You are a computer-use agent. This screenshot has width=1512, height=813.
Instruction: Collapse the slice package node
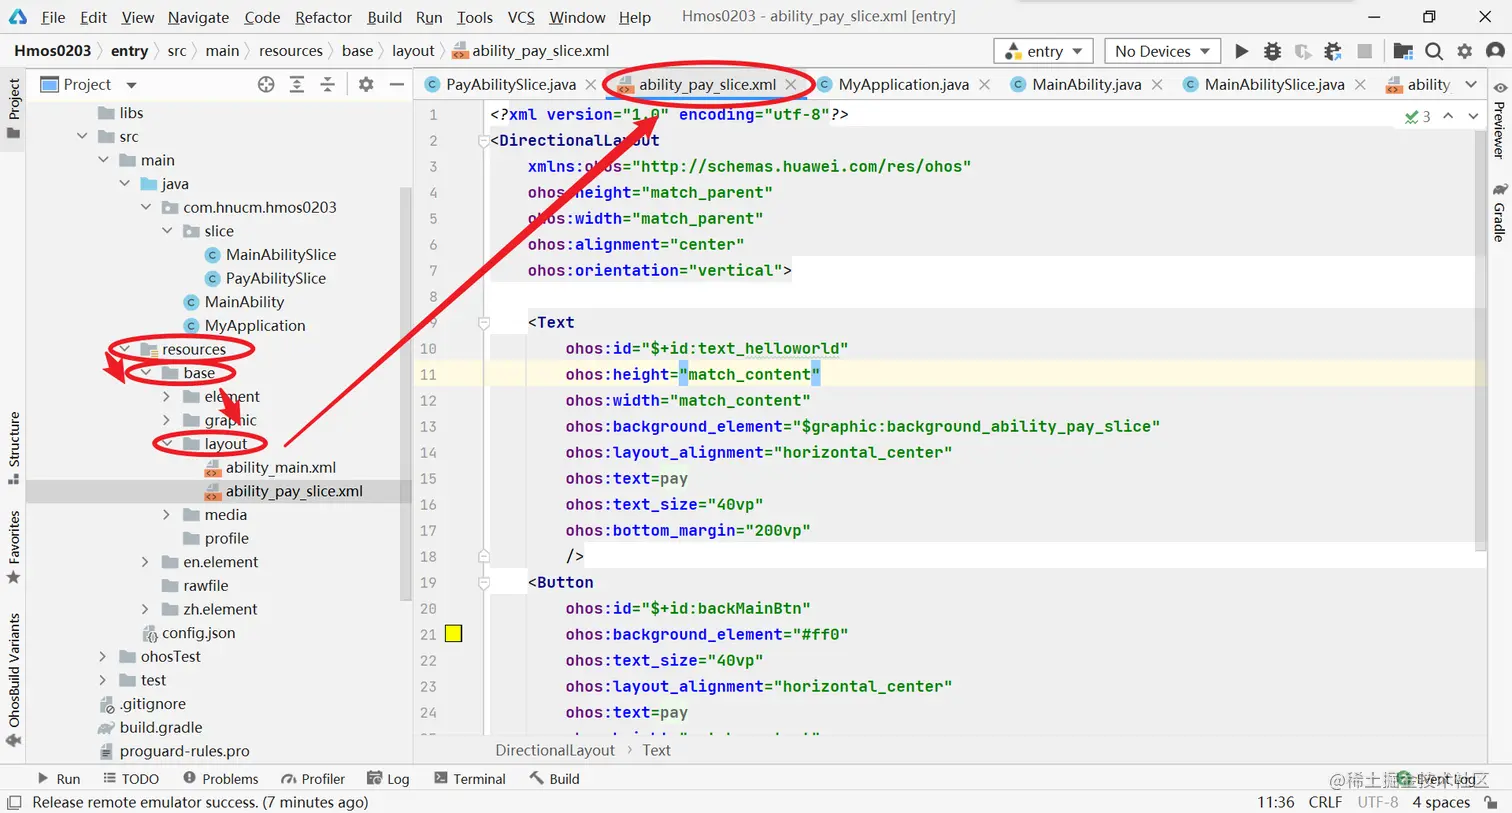[x=167, y=231]
